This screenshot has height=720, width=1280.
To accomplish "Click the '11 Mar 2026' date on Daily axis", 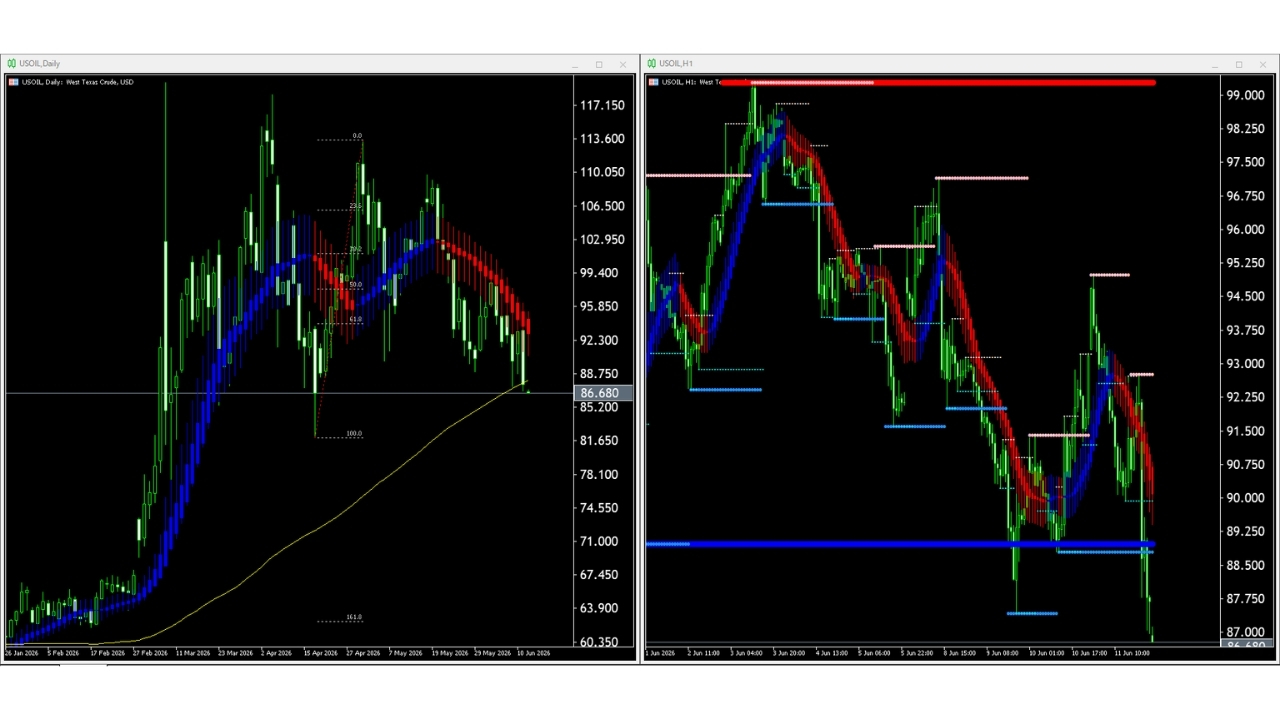I will point(193,653).
